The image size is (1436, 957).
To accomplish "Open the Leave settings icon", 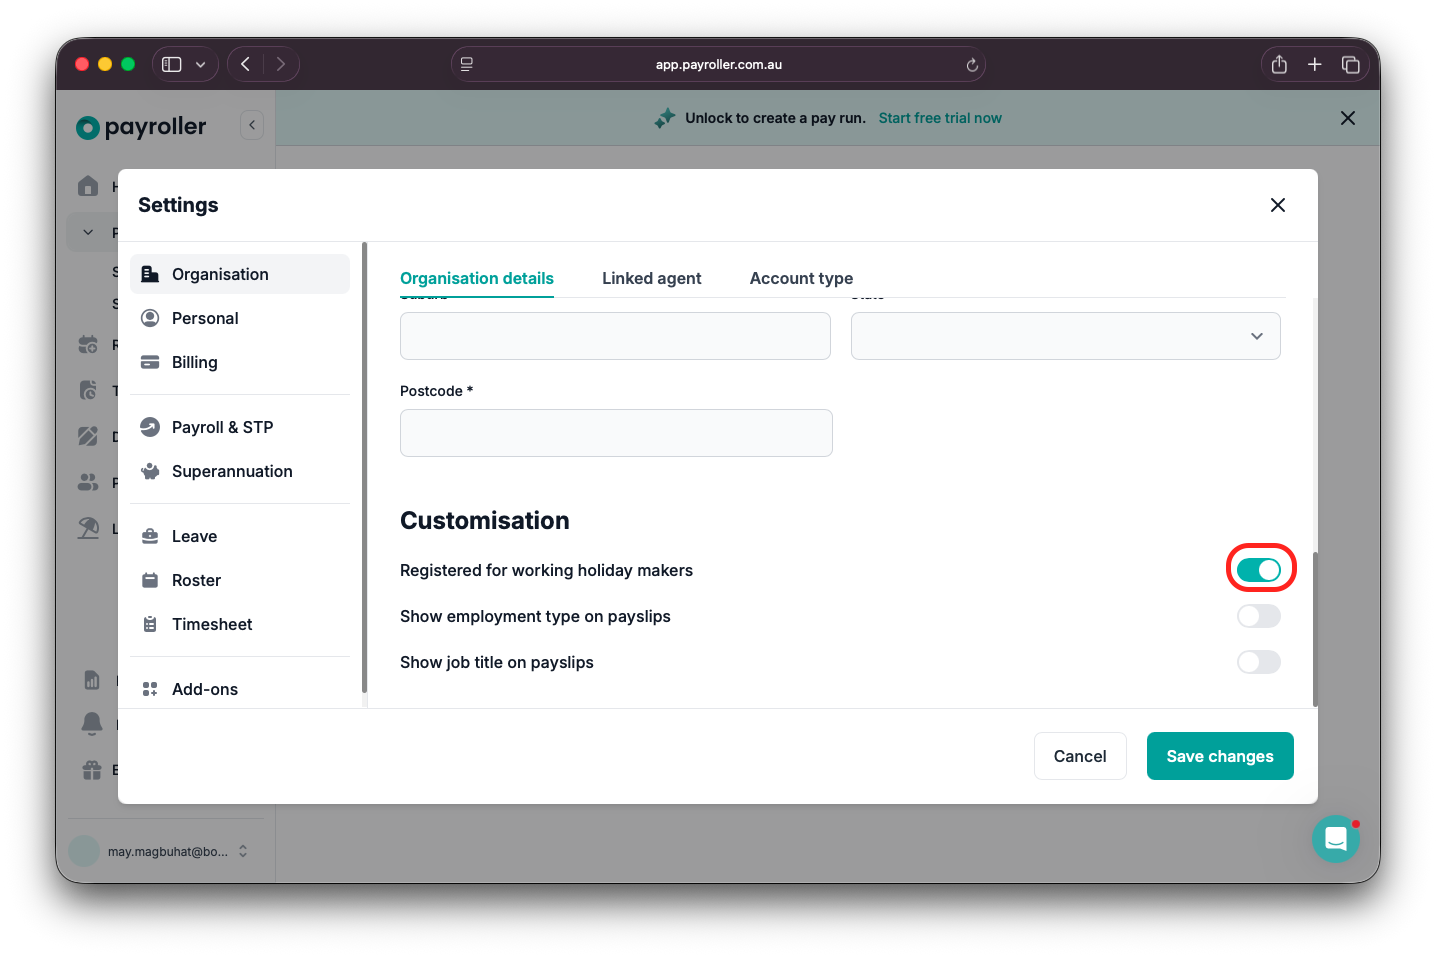I will pyautogui.click(x=150, y=536).
